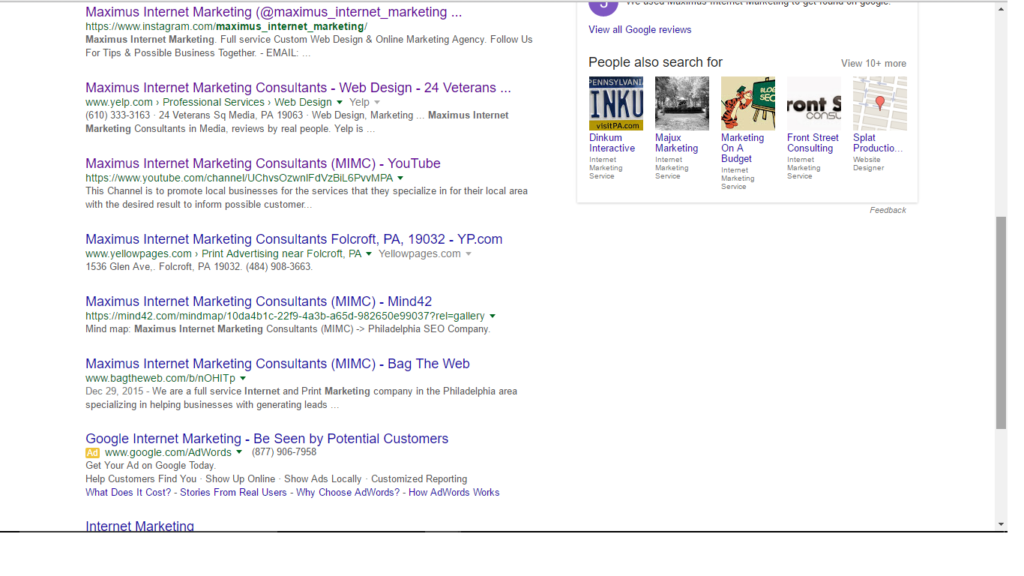
Task: Expand dropdown arrow beside mind42.com URL
Action: coord(492,316)
